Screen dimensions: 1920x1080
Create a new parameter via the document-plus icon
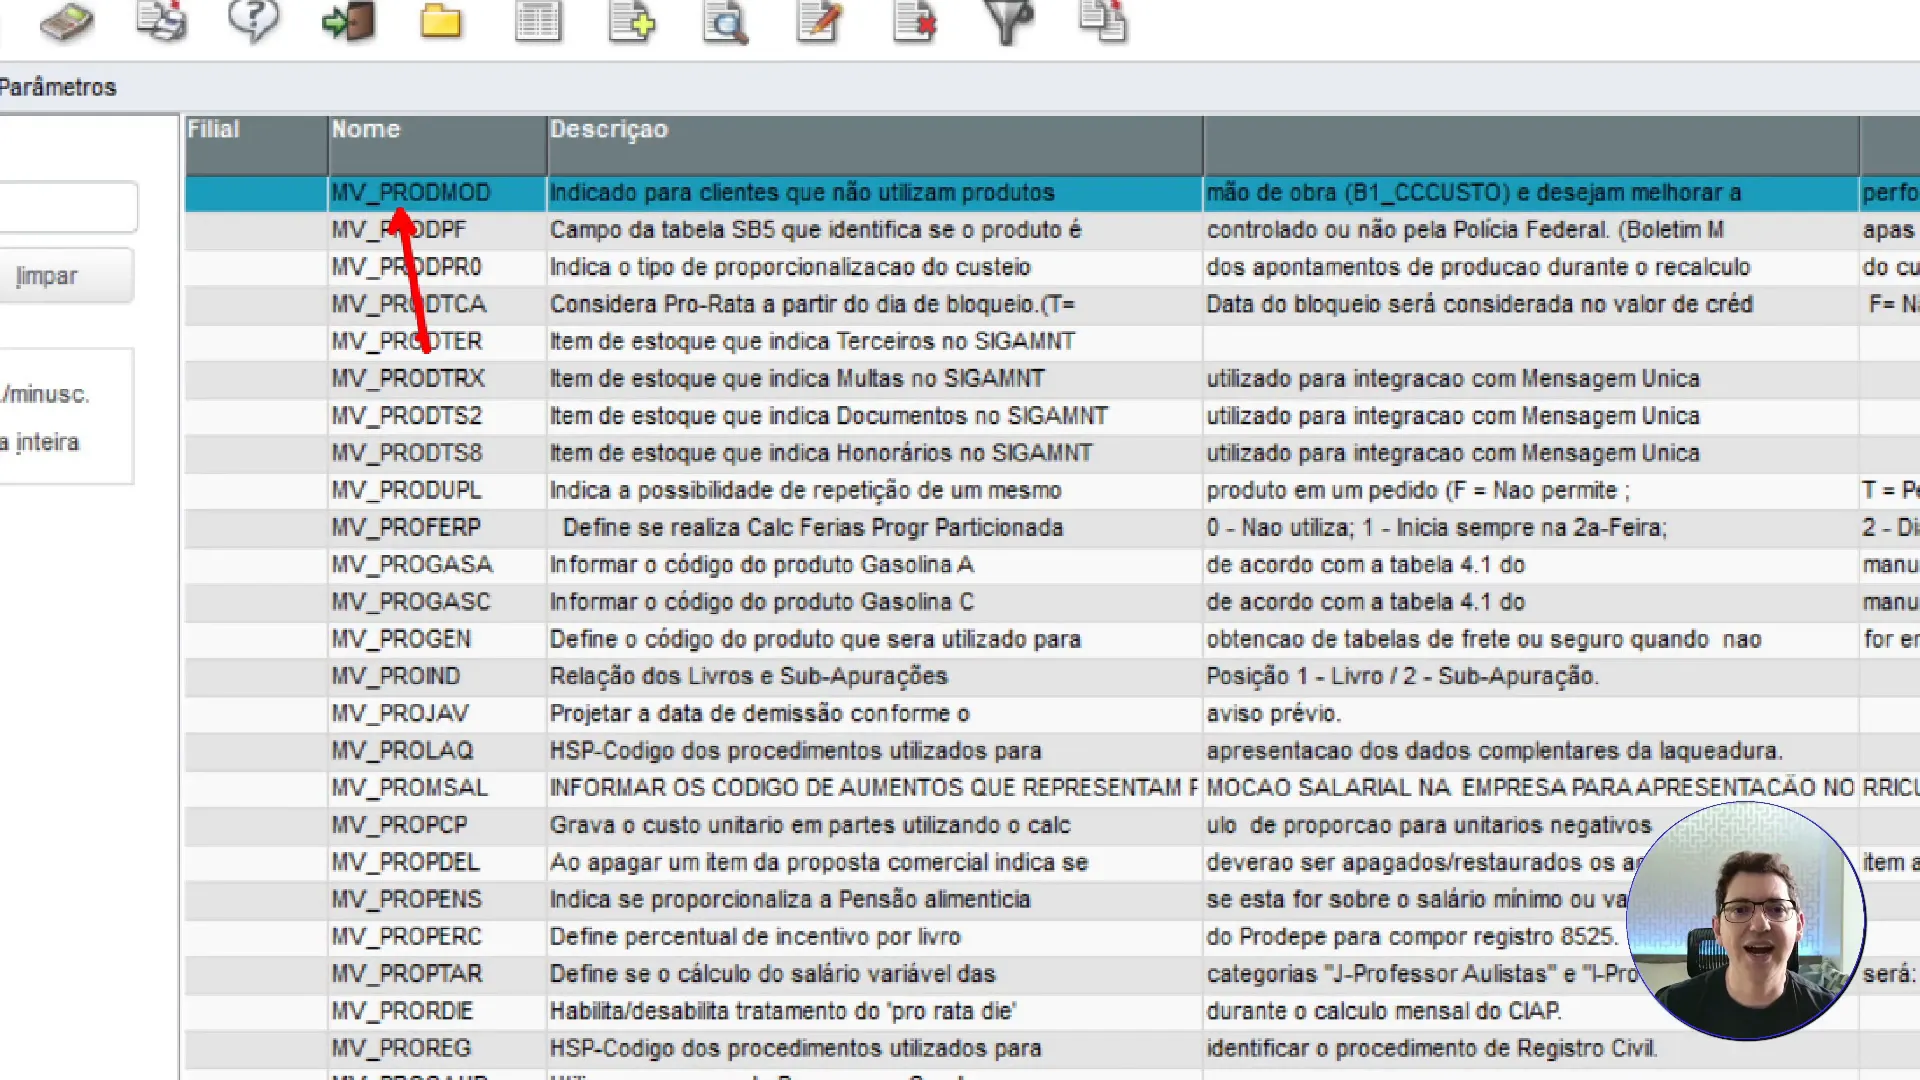[630, 22]
